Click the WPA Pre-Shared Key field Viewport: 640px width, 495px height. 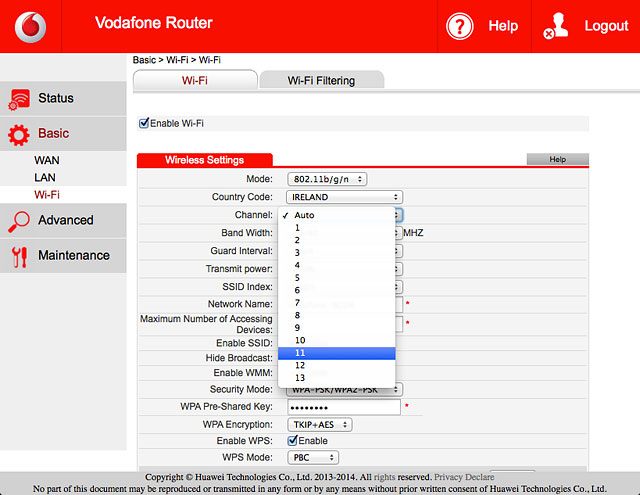pos(344,407)
